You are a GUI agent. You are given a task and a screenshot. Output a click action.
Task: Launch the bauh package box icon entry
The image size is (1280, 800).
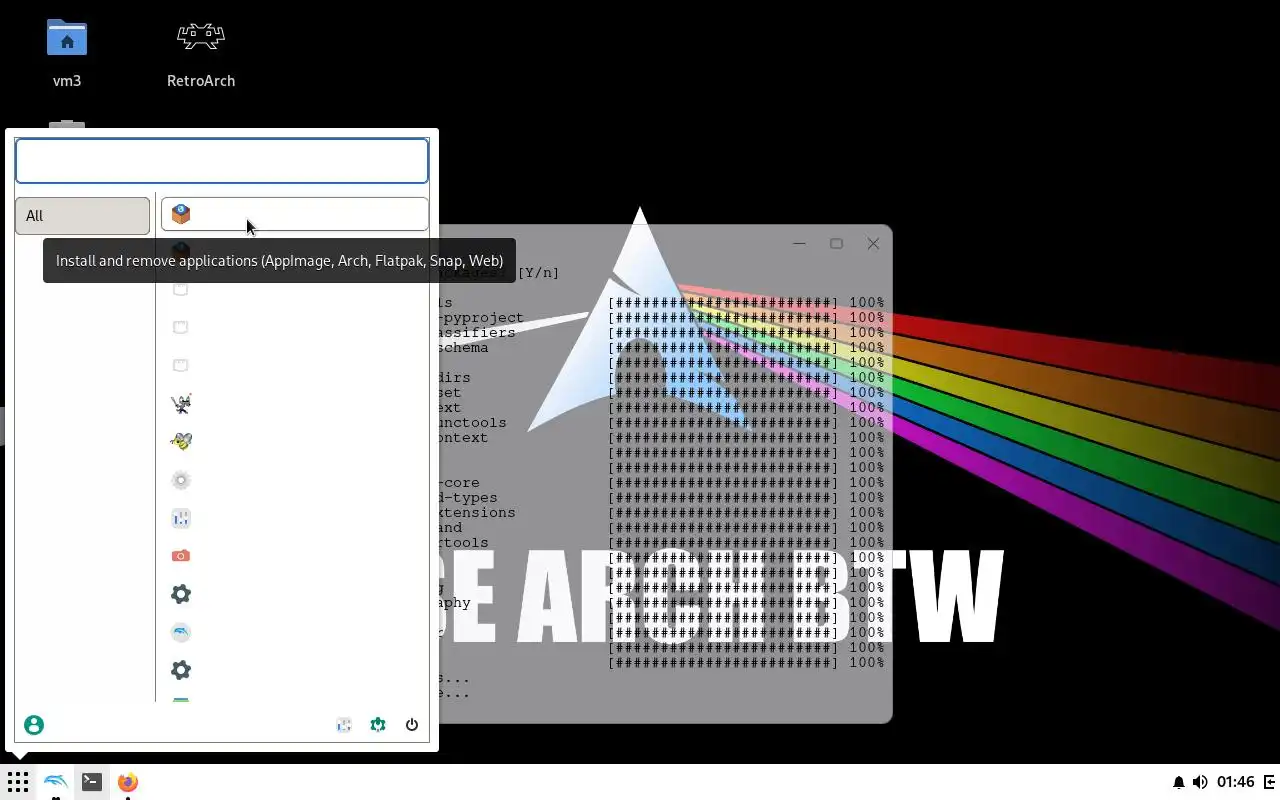click(294, 214)
